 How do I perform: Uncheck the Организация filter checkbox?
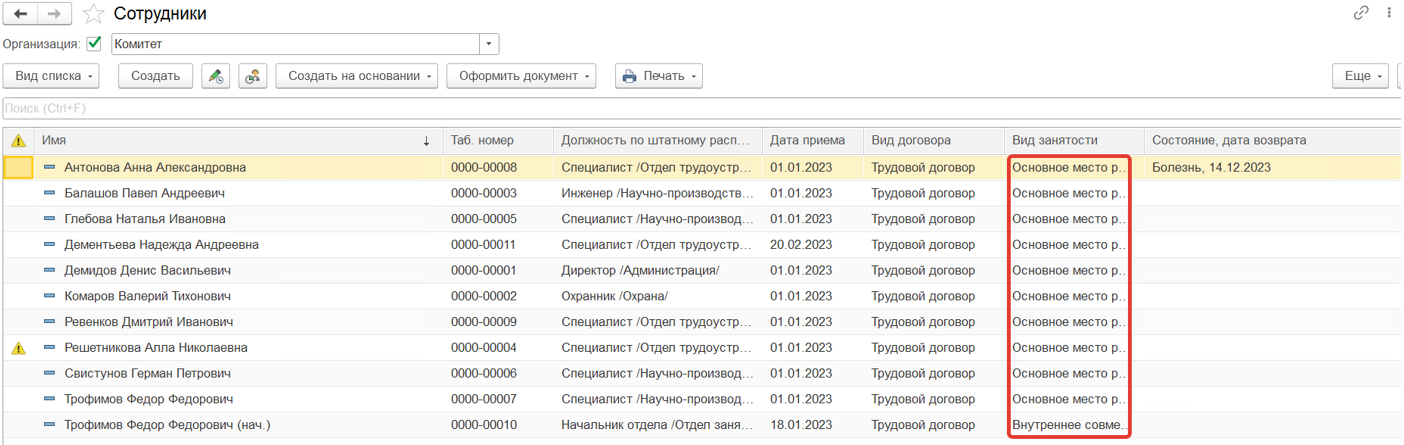[95, 44]
